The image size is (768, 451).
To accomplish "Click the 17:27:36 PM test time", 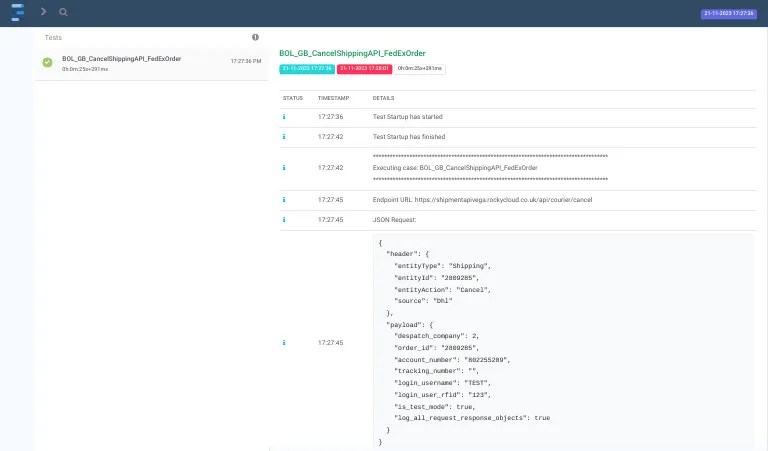I will pos(246,61).
